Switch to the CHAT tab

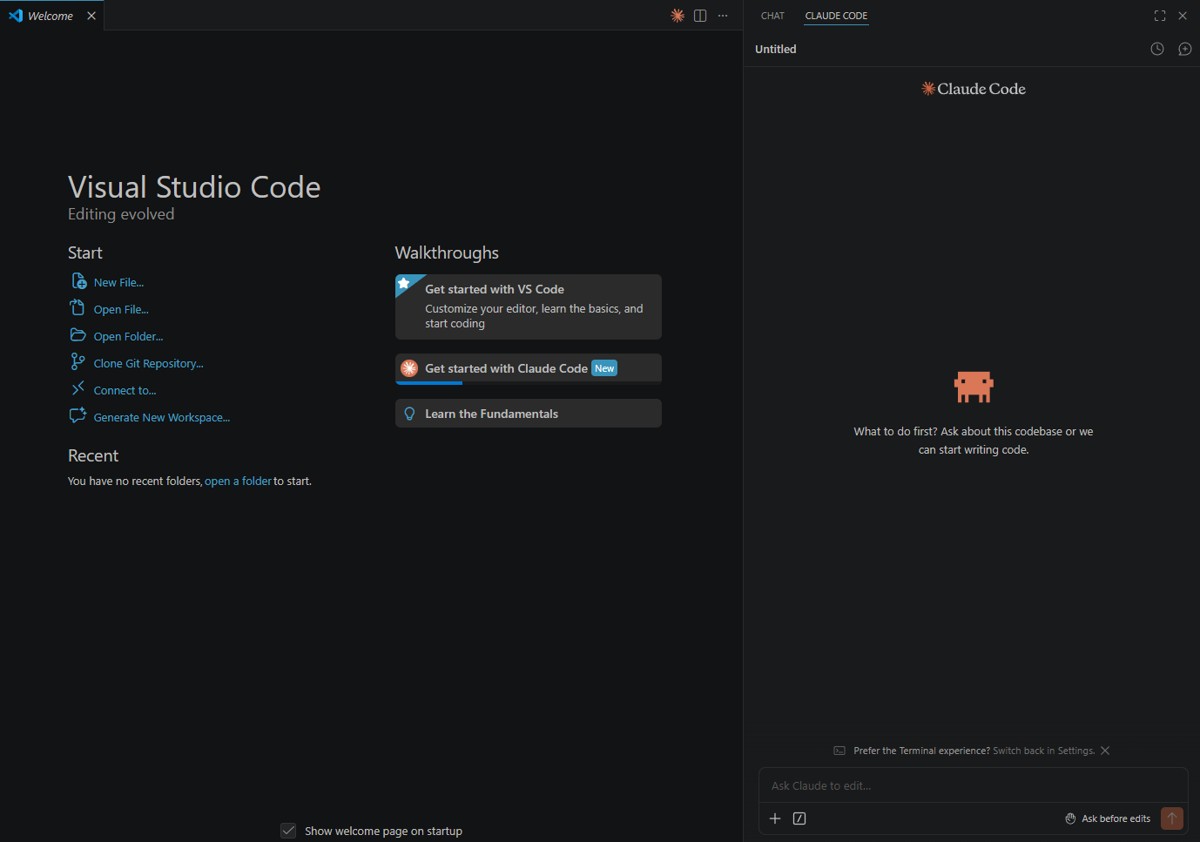[773, 16]
